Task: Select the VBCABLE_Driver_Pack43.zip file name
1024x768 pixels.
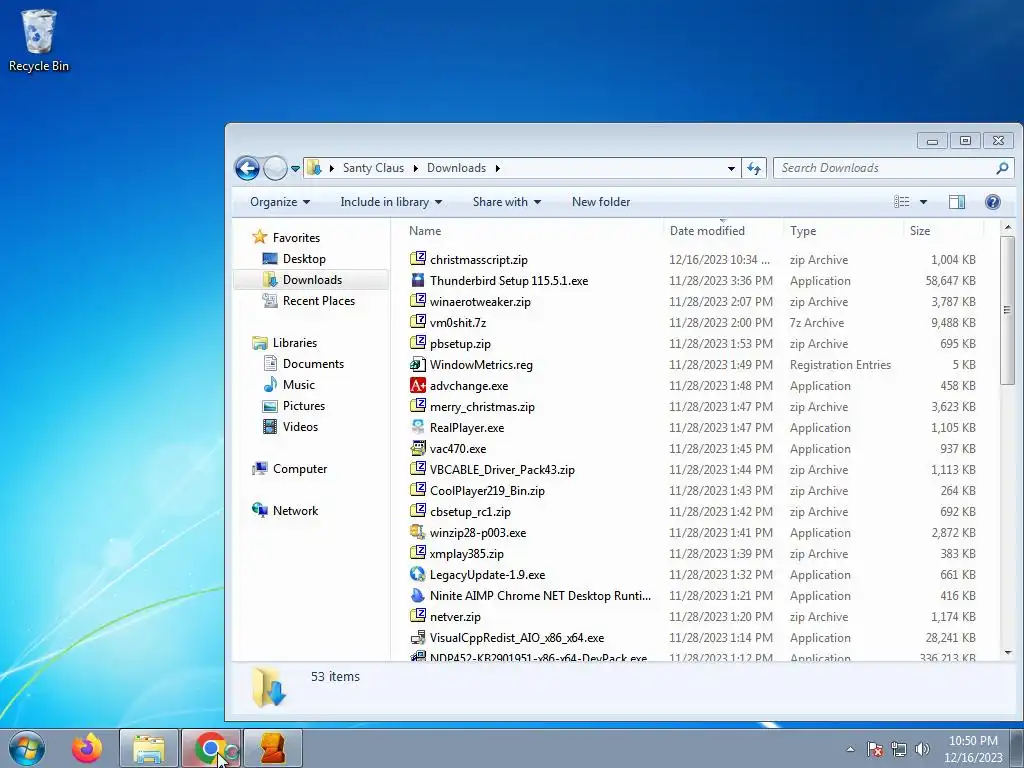Action: 502,470
